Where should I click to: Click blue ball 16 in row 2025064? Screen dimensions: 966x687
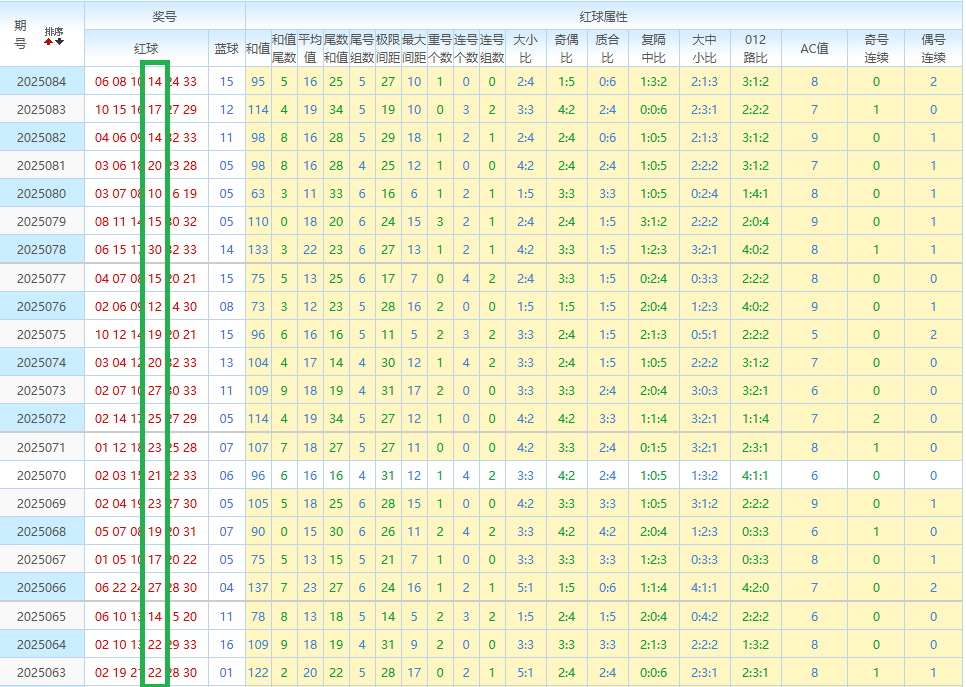227,644
